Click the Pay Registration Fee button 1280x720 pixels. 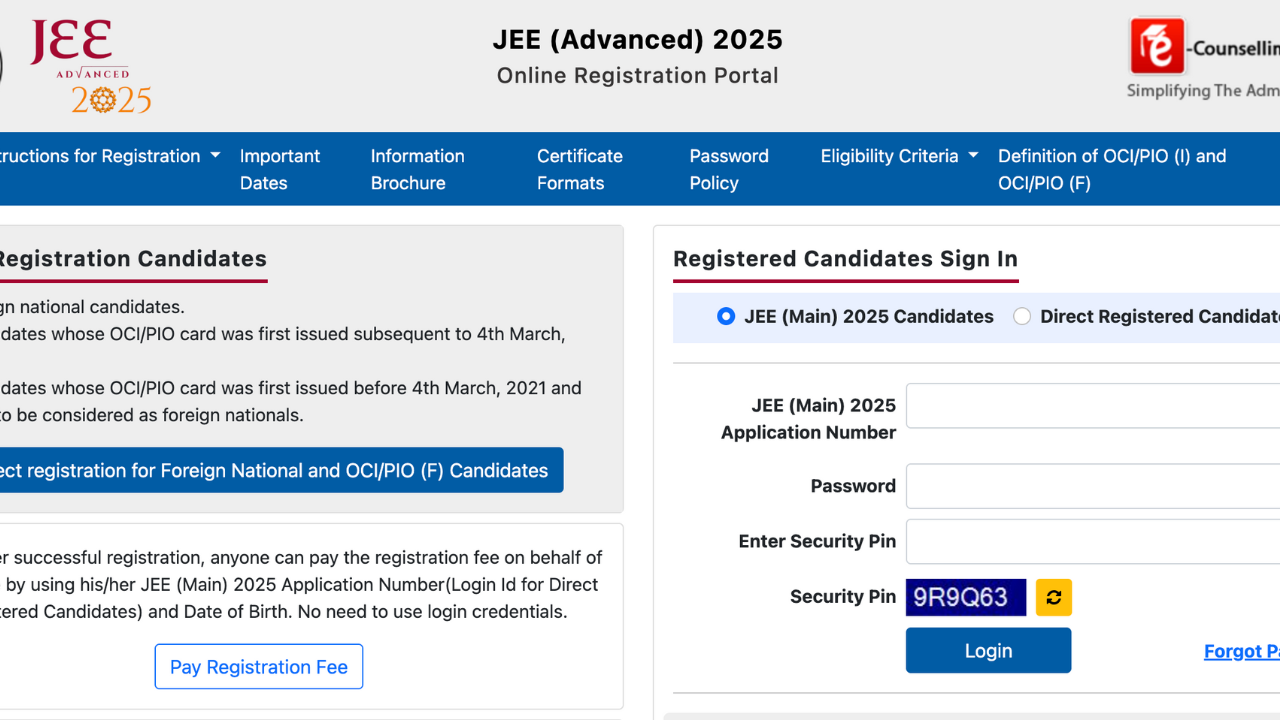coord(258,666)
